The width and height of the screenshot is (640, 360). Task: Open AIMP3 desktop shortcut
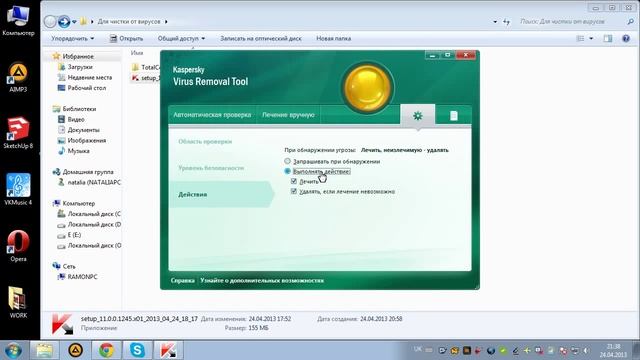(x=18, y=78)
